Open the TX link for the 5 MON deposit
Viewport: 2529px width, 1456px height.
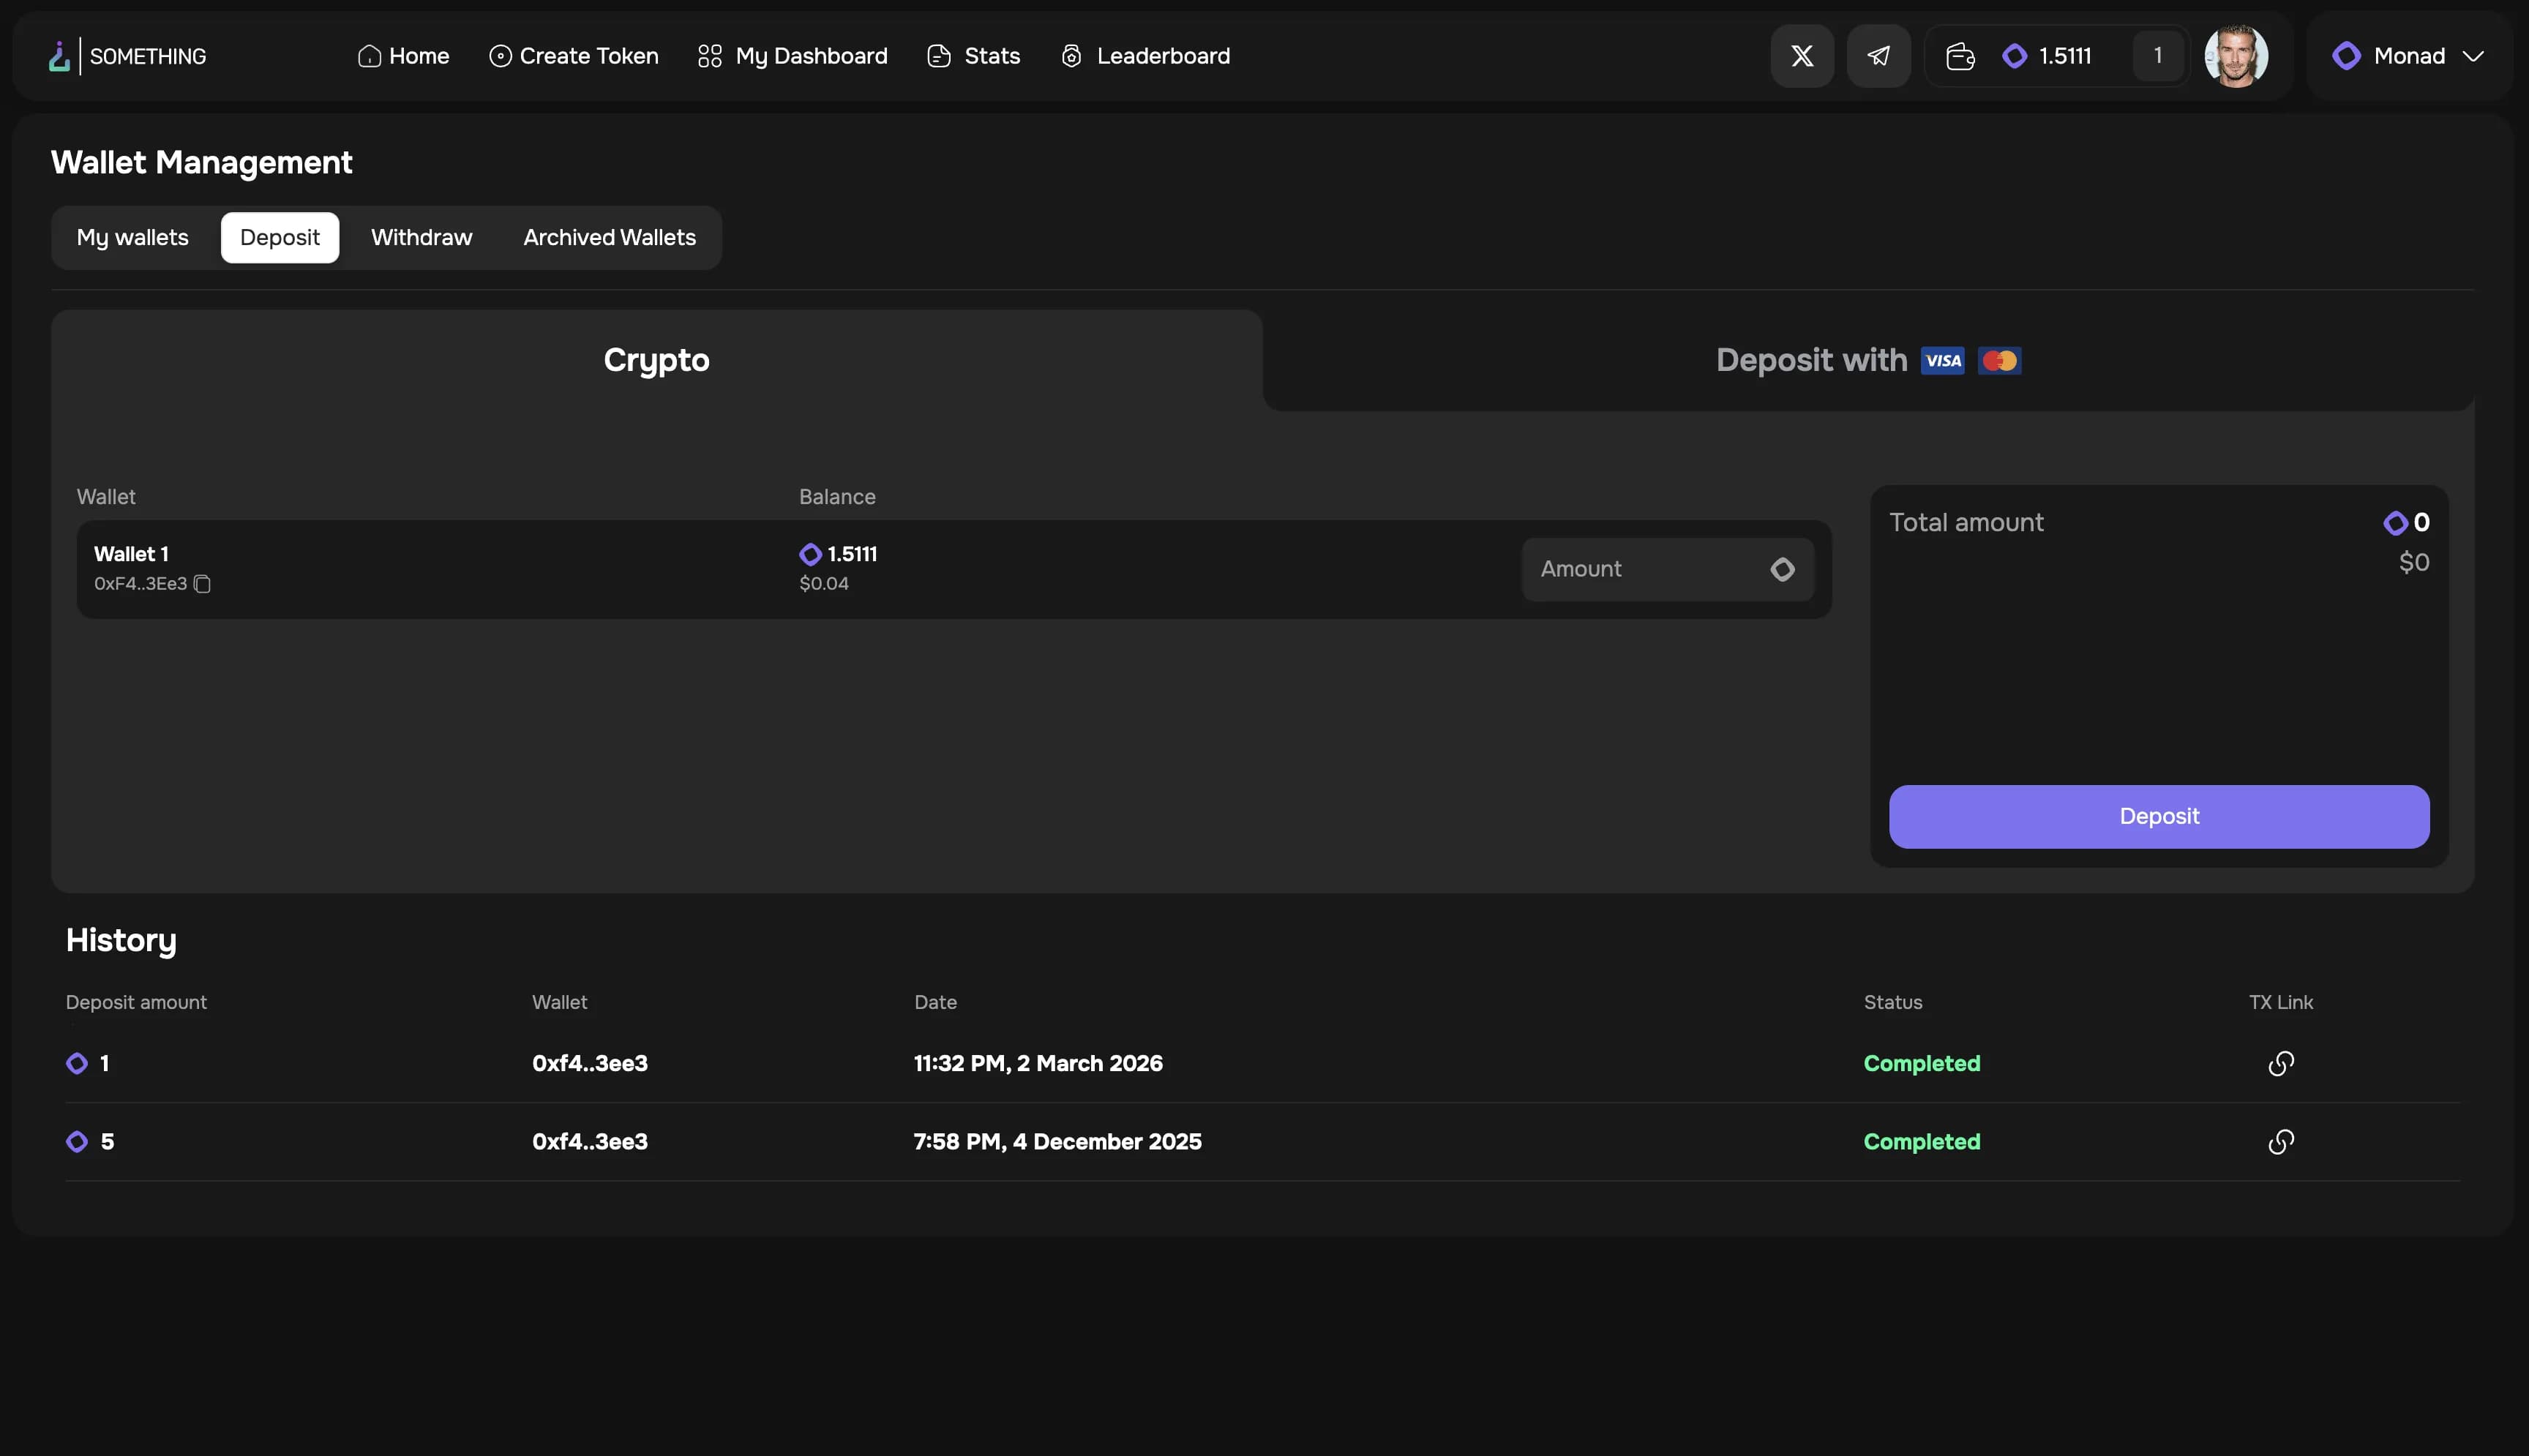(2281, 1141)
